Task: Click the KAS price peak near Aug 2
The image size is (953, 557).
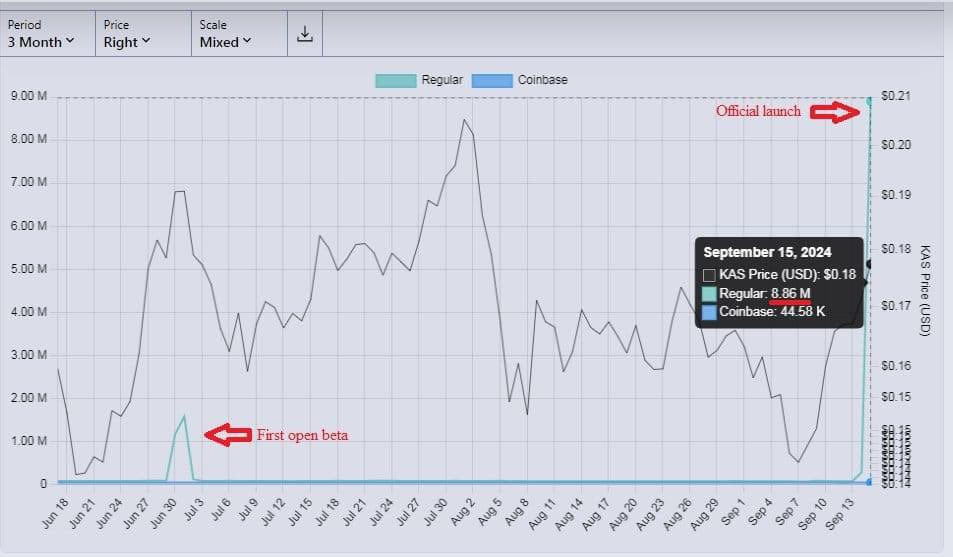Action: [x=464, y=120]
